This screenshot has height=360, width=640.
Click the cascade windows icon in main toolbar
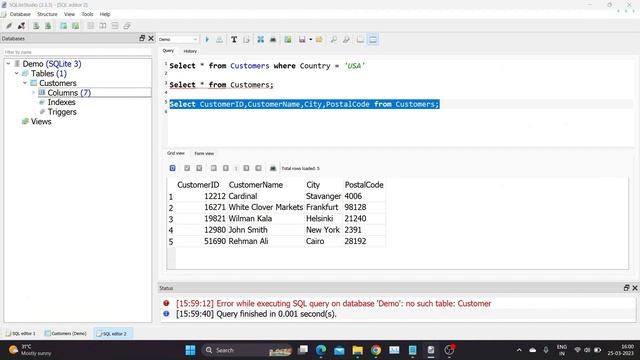(127, 26)
